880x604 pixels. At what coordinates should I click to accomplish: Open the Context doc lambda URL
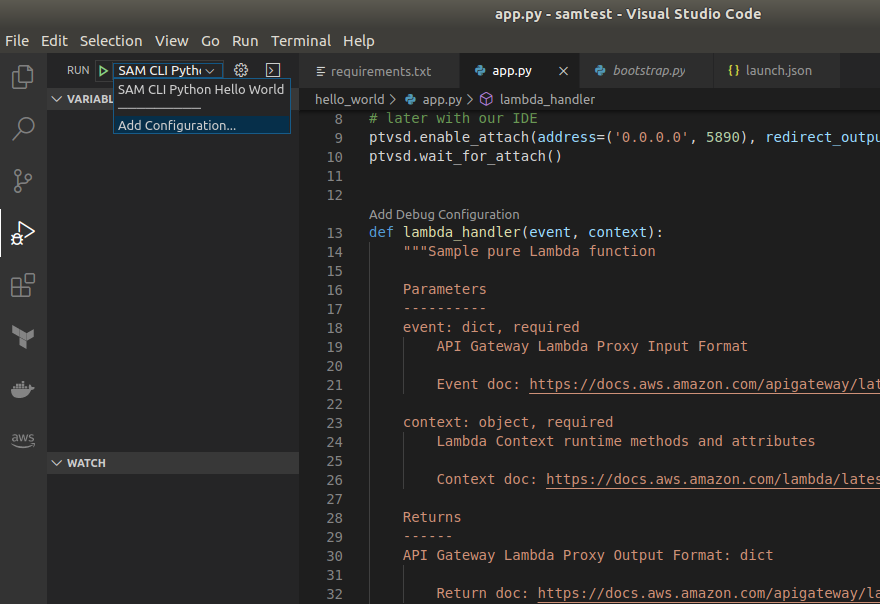(713, 479)
